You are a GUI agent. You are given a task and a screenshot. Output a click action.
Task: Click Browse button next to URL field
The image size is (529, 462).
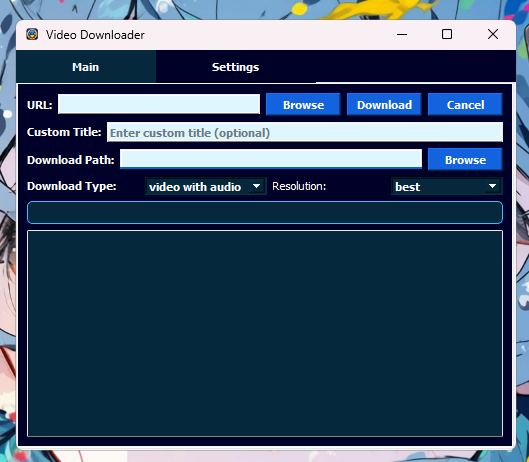tap(303, 105)
